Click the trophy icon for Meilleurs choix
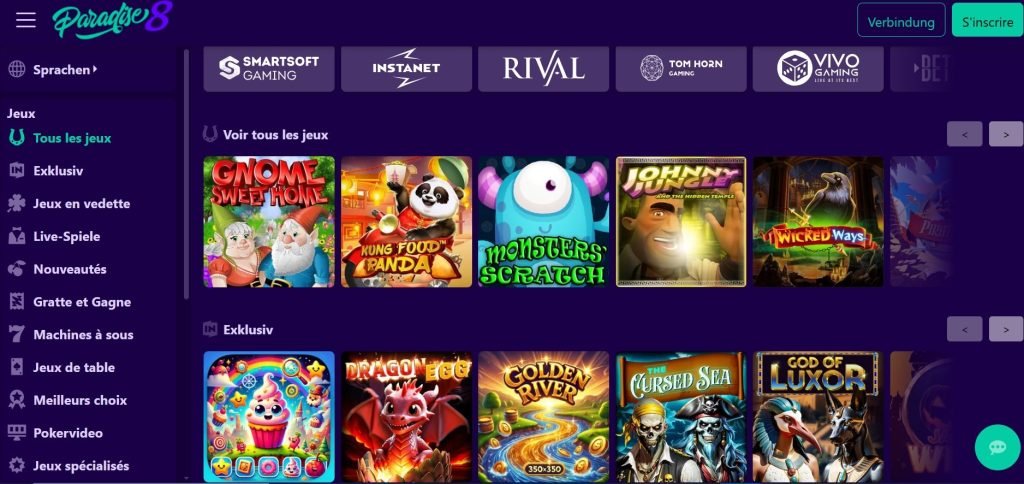1024x484 pixels. coord(17,400)
